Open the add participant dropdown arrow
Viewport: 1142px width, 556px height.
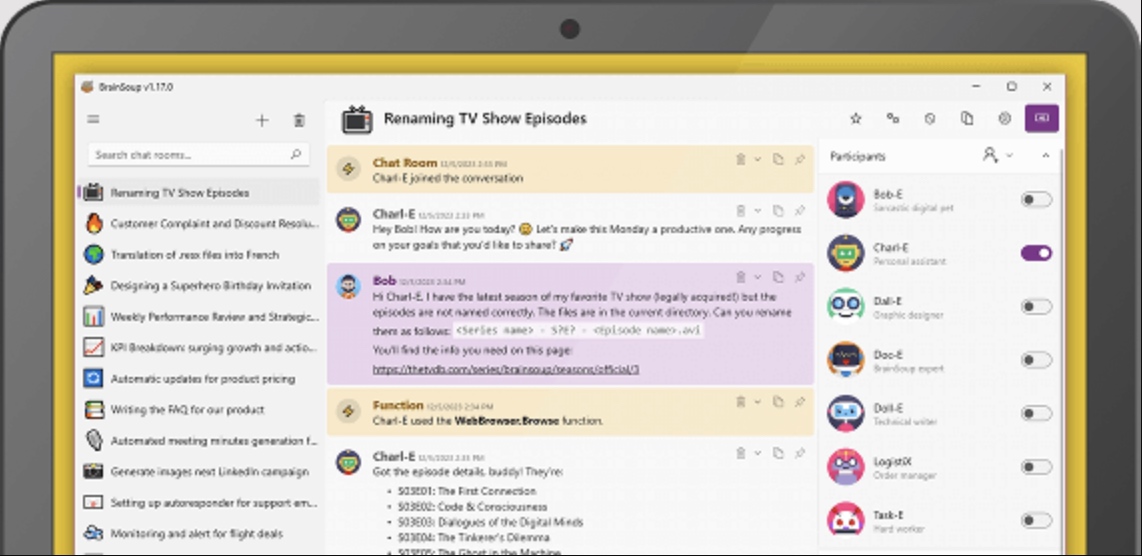(1009, 156)
